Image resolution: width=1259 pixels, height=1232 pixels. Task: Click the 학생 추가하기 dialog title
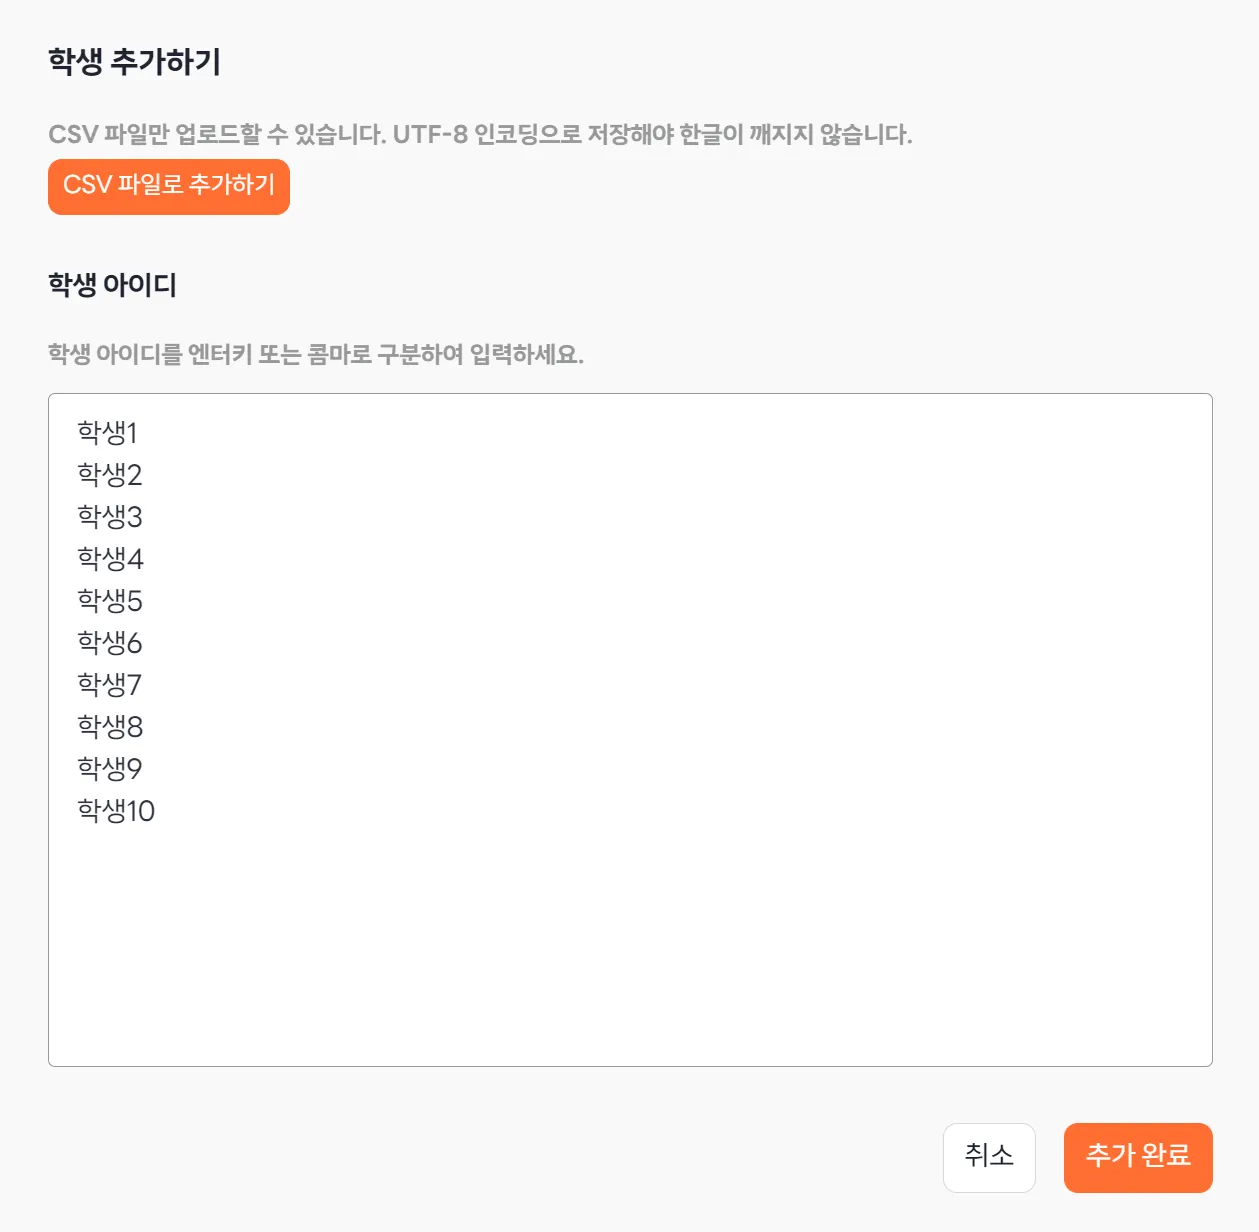click(134, 62)
